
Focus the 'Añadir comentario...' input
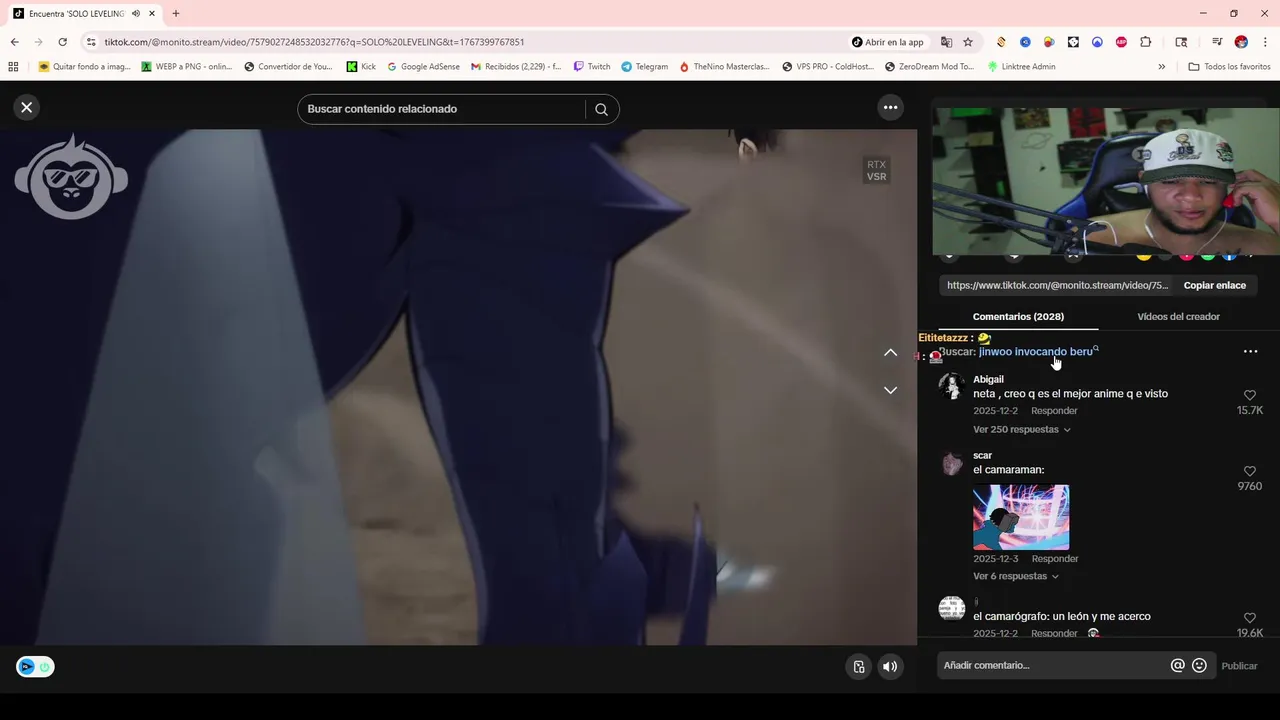coord(1050,666)
